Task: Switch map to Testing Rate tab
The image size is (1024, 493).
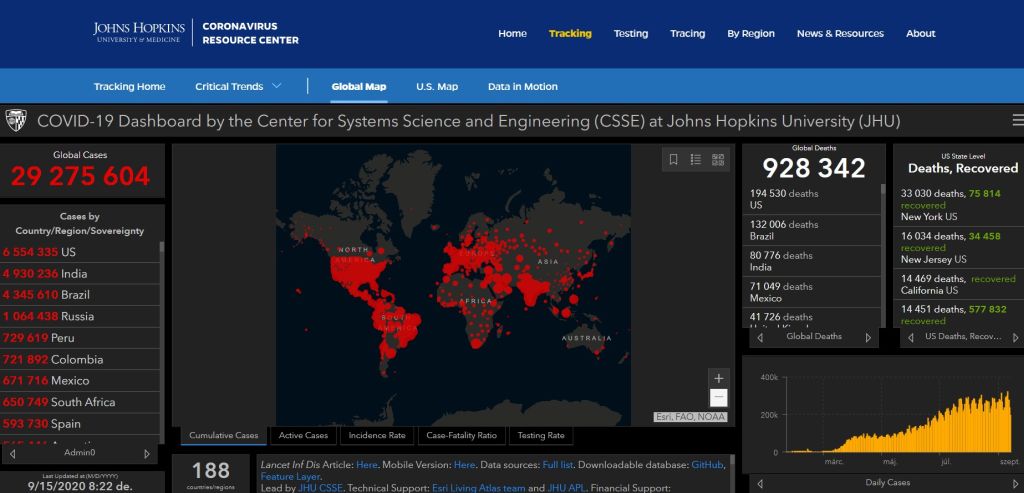Action: pyautogui.click(x=541, y=436)
